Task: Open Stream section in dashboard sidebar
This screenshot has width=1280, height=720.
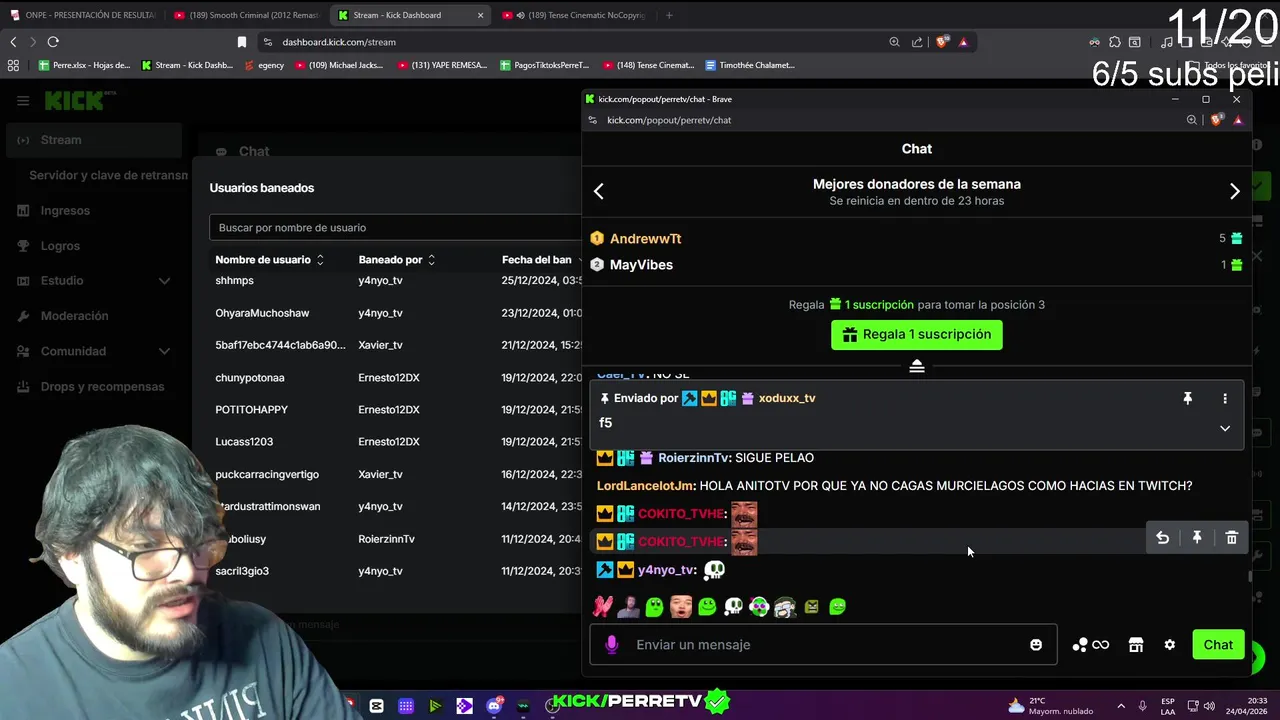Action: (95, 140)
